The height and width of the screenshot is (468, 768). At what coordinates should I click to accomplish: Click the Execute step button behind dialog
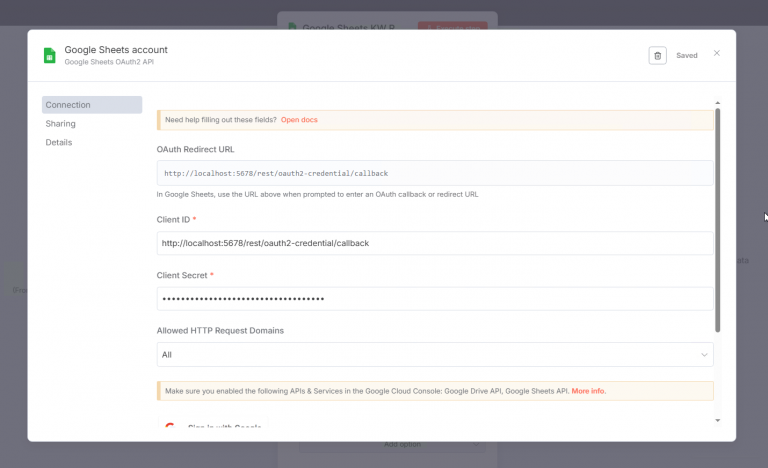point(453,26)
